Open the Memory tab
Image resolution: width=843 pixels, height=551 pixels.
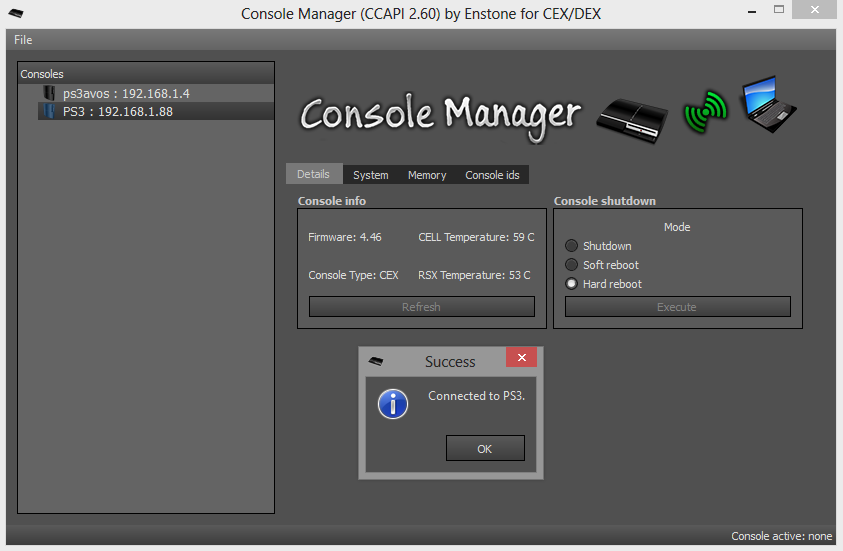pyautogui.click(x=427, y=175)
